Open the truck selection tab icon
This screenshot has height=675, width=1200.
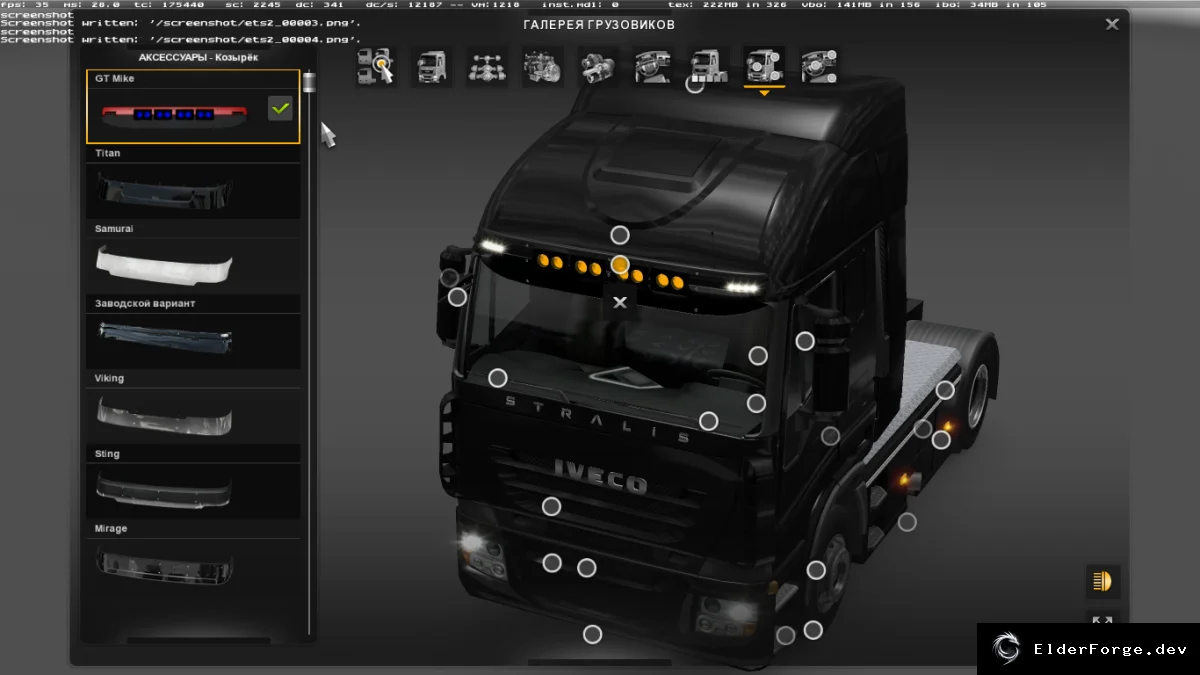376,66
